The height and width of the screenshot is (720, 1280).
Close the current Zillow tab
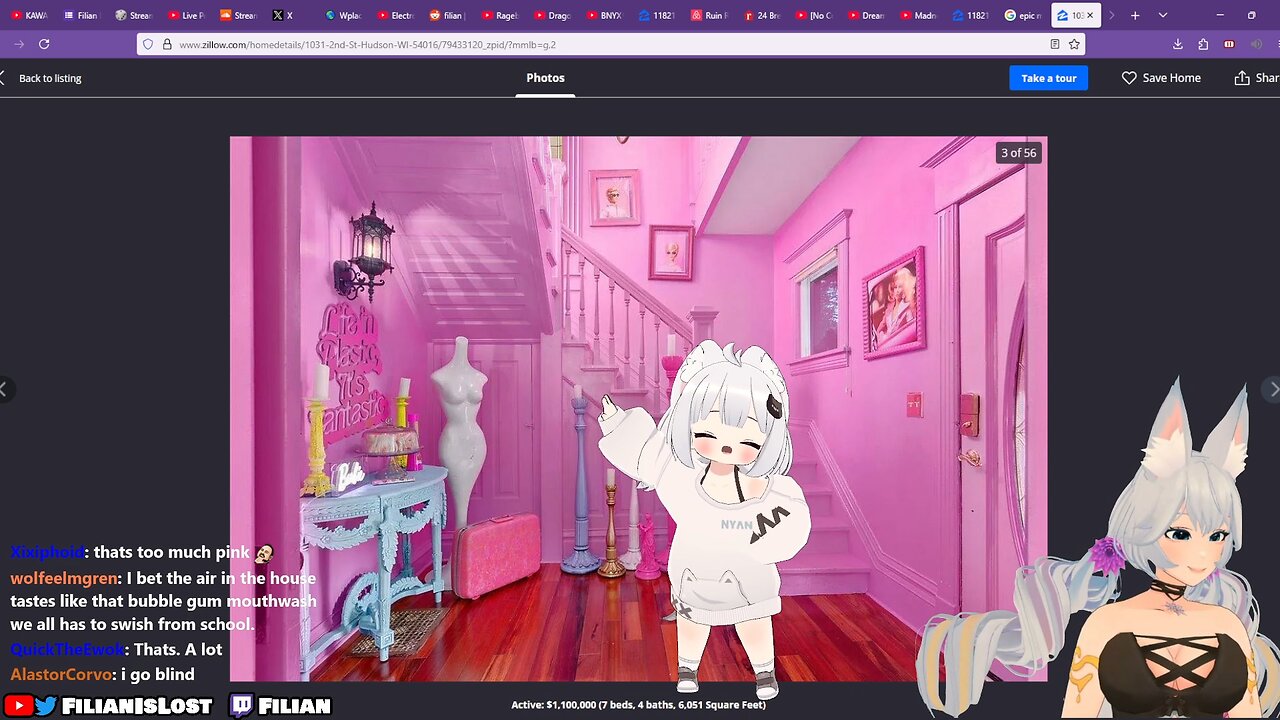(1090, 15)
